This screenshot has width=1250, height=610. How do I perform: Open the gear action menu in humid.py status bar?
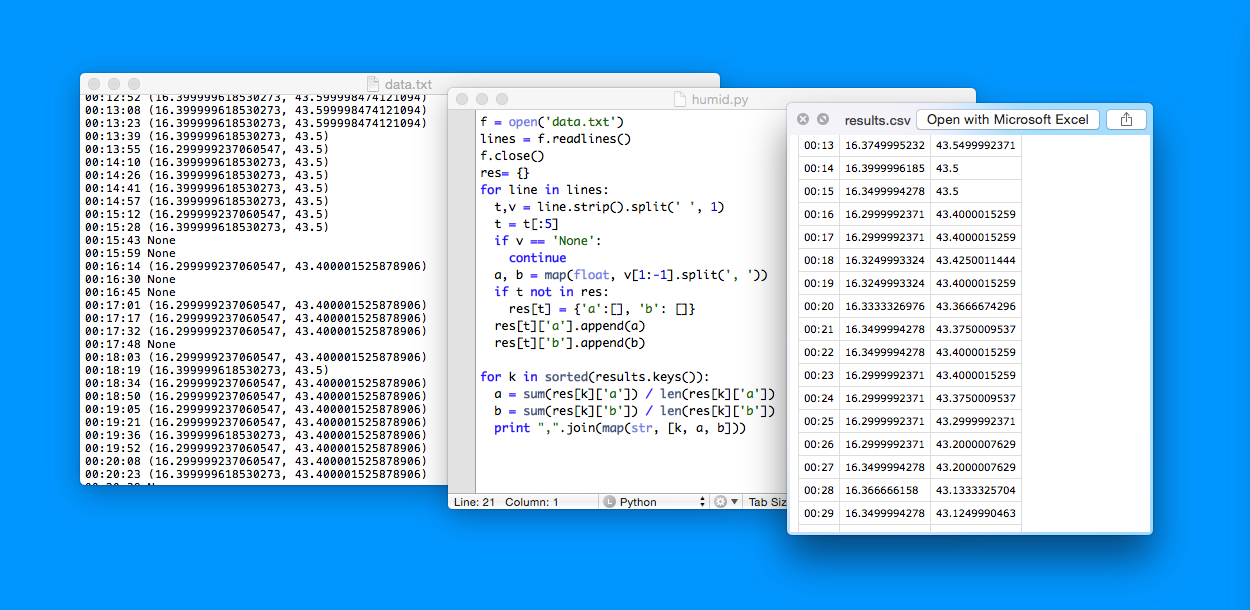point(726,502)
